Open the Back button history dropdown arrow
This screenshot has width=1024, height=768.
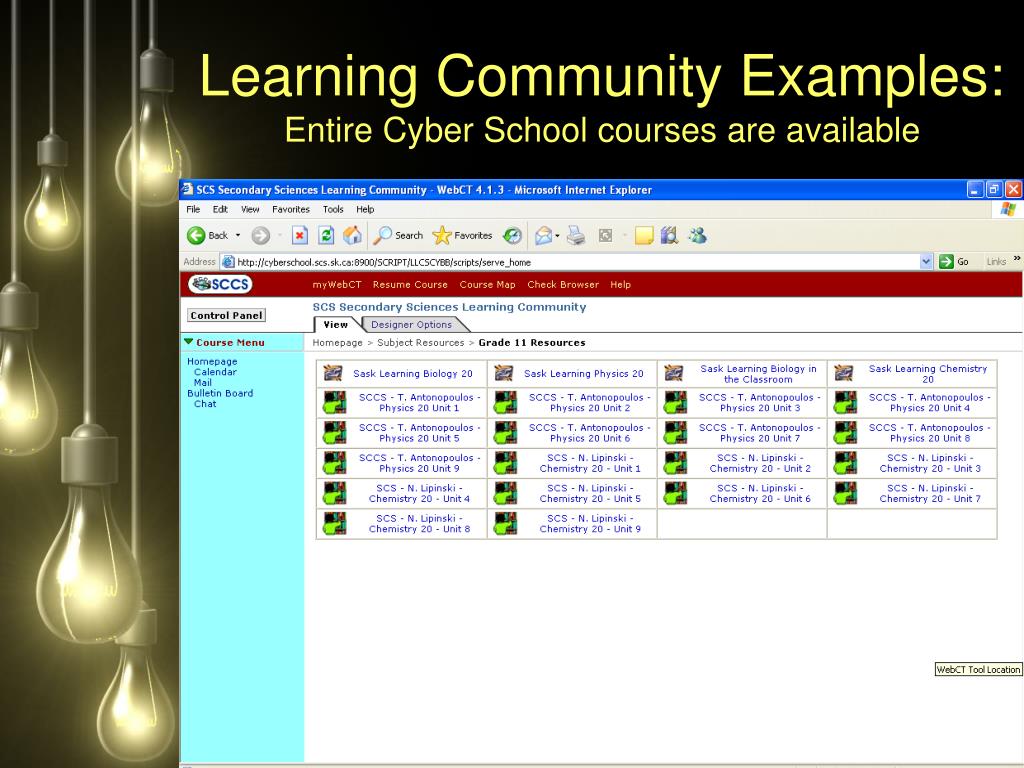[x=238, y=235]
